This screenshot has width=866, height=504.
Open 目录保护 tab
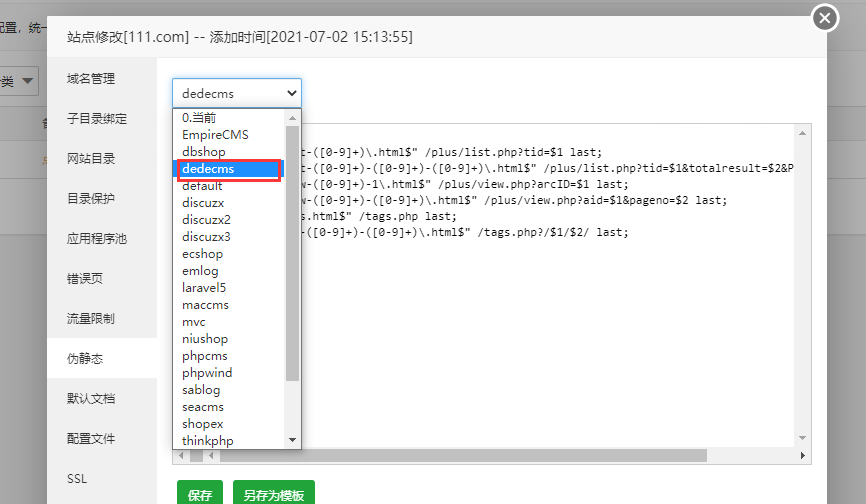(x=102, y=199)
